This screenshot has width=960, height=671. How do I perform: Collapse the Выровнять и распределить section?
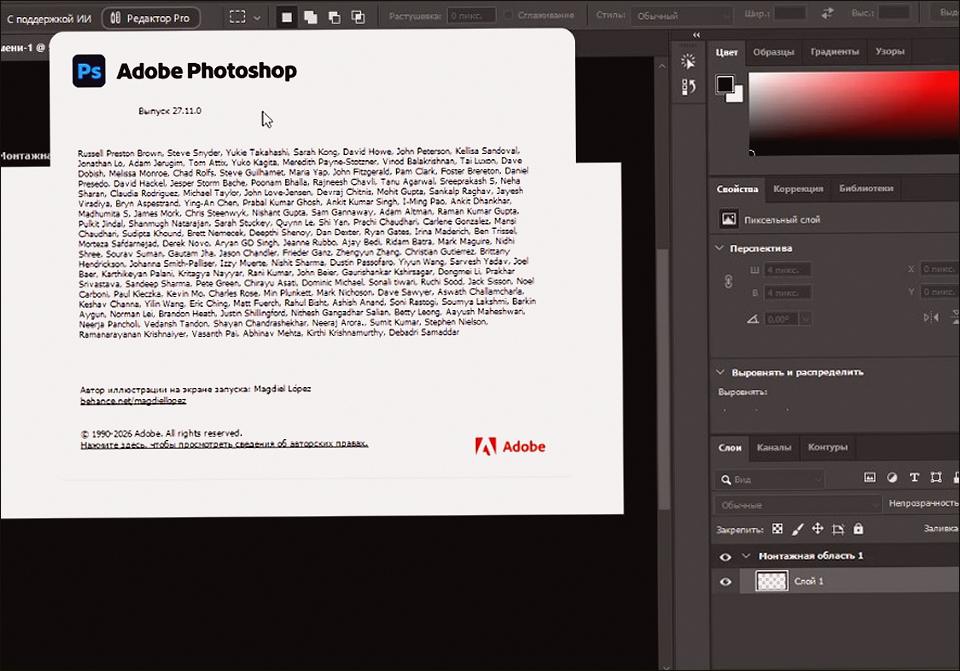click(x=720, y=372)
